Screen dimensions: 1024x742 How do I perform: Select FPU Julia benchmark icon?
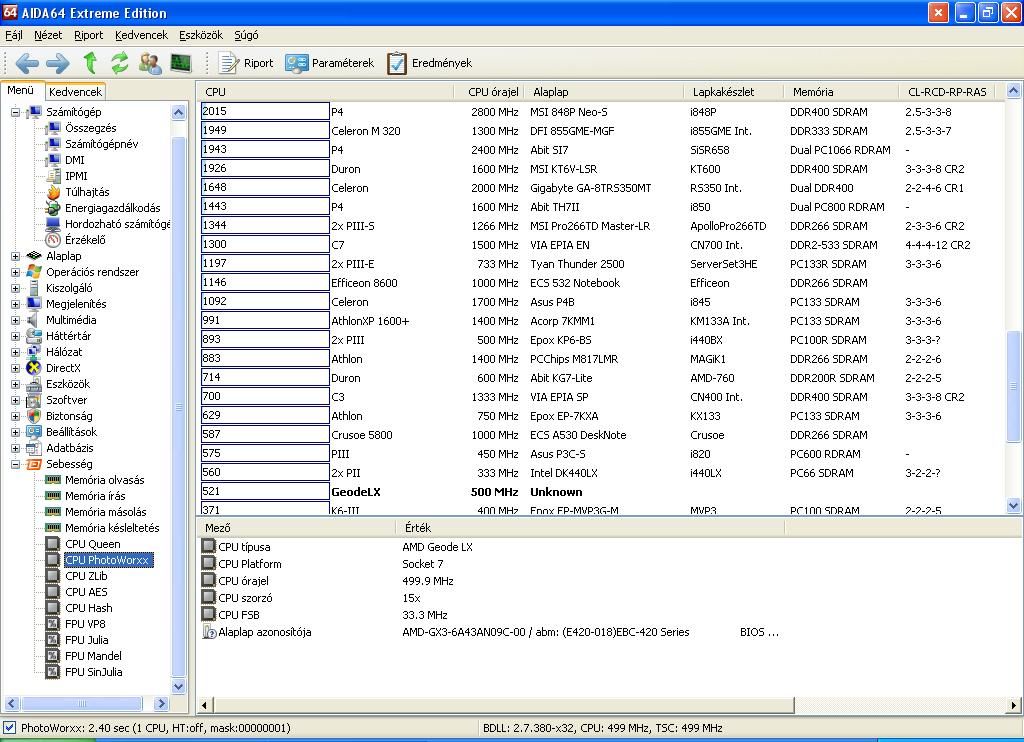[53, 640]
